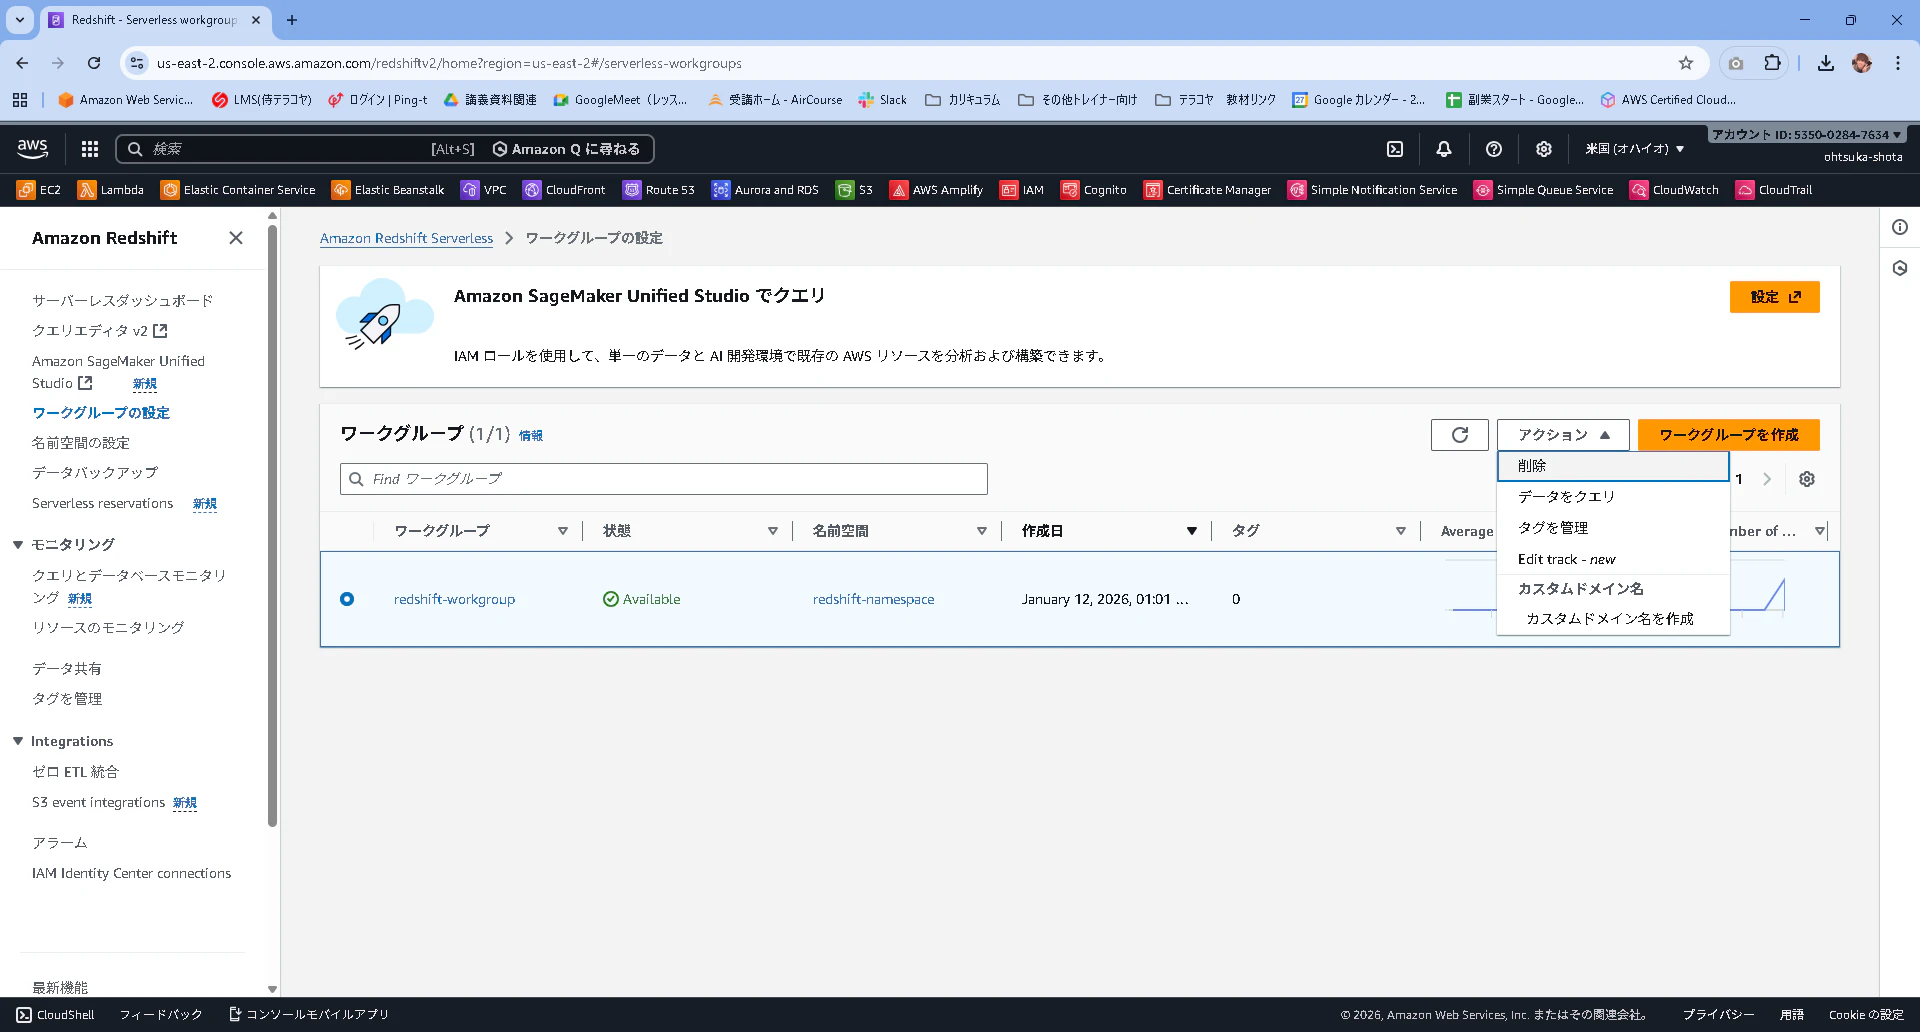Collapse the アクション dropdown
The height and width of the screenshot is (1032, 1920).
(x=1563, y=435)
